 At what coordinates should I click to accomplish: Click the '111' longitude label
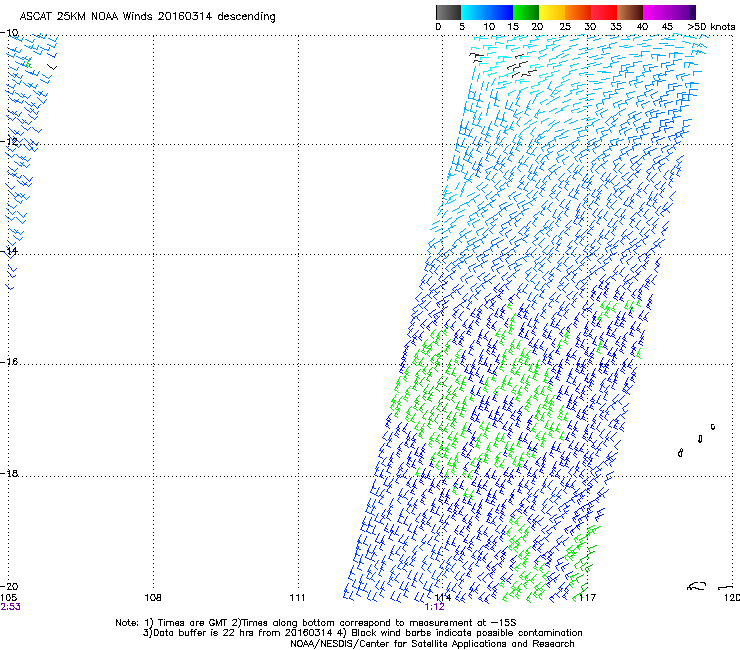click(298, 598)
